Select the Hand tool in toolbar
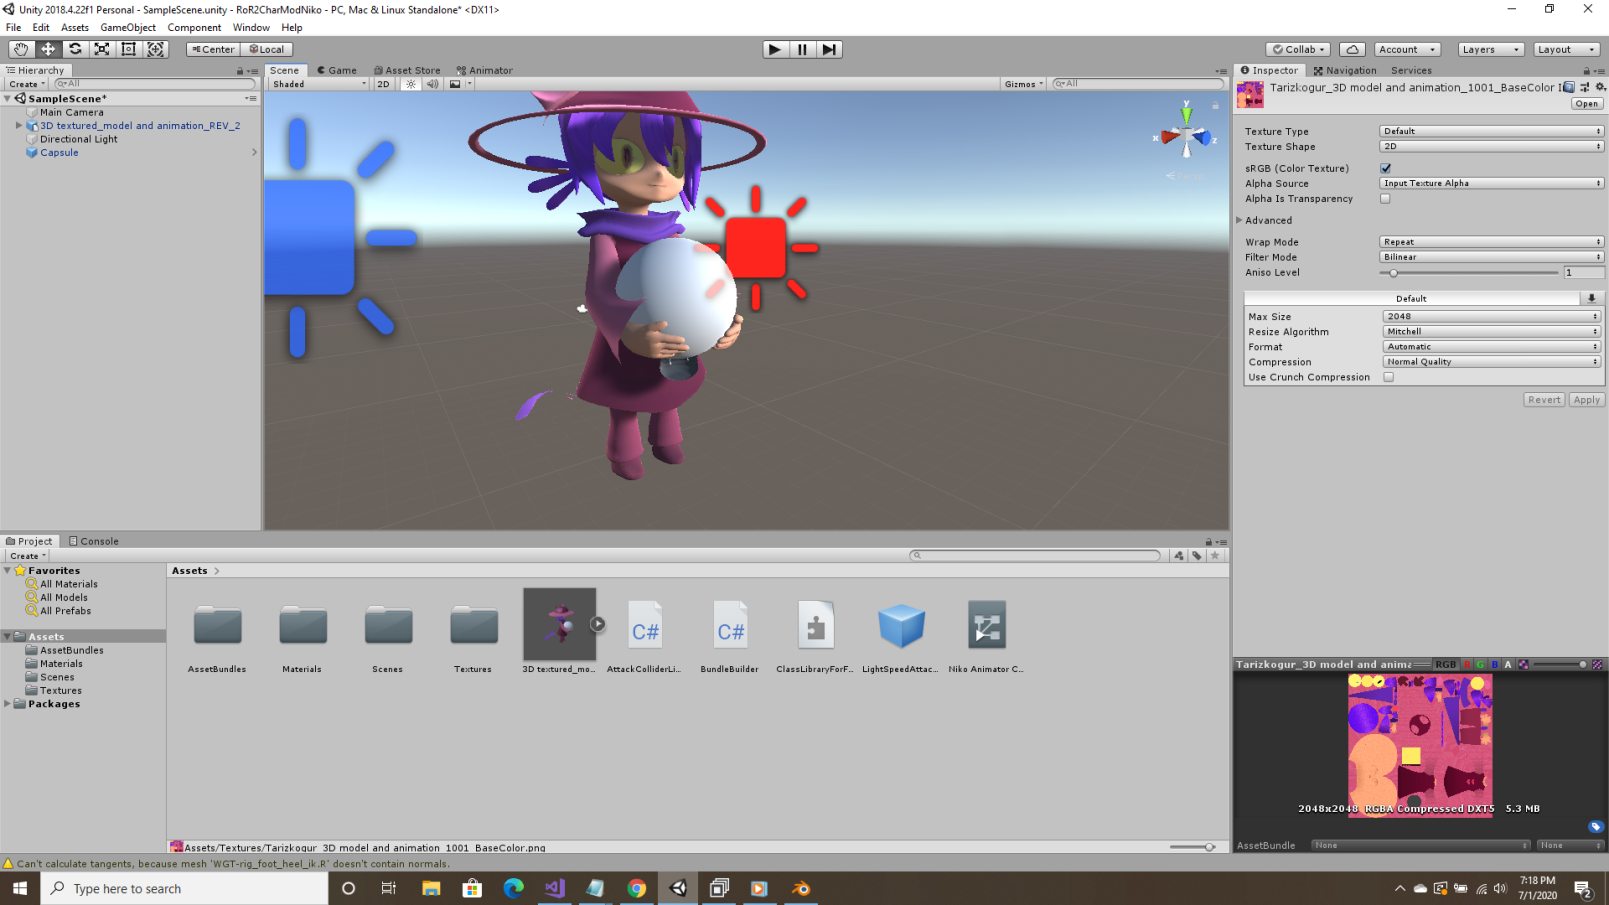 click(x=21, y=49)
